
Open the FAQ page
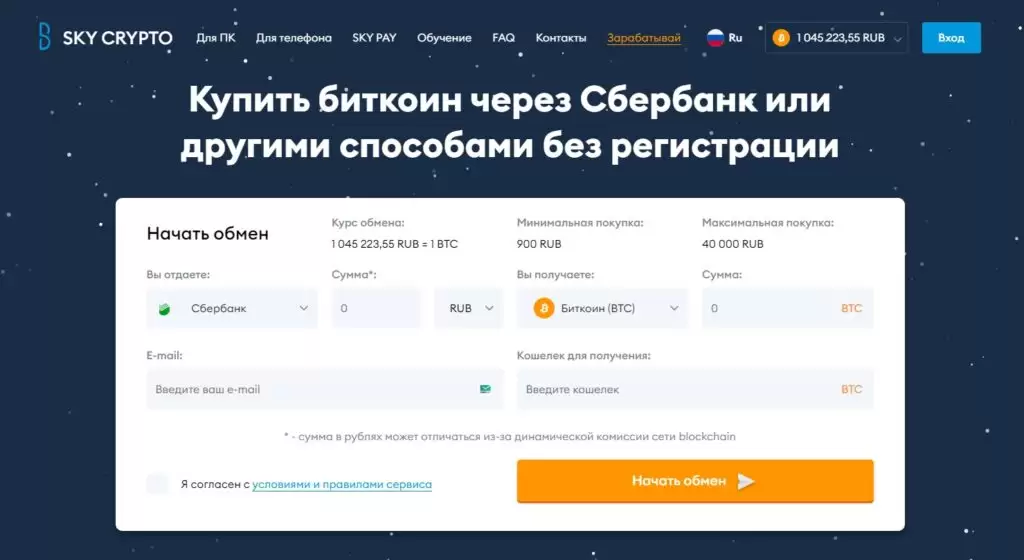pos(503,38)
